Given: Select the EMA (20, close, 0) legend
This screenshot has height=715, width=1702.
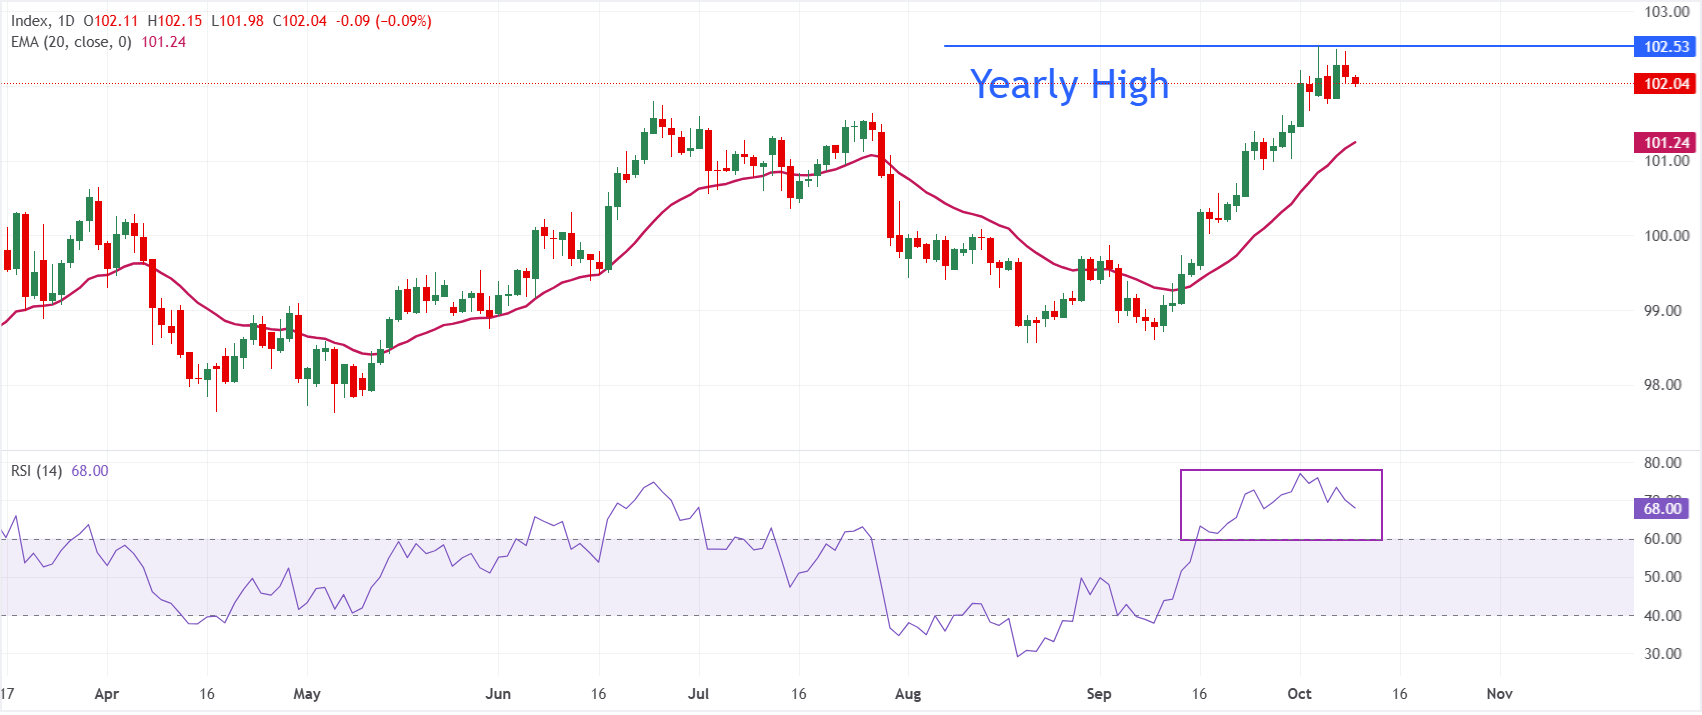Looking at the screenshot, I should pos(70,42).
